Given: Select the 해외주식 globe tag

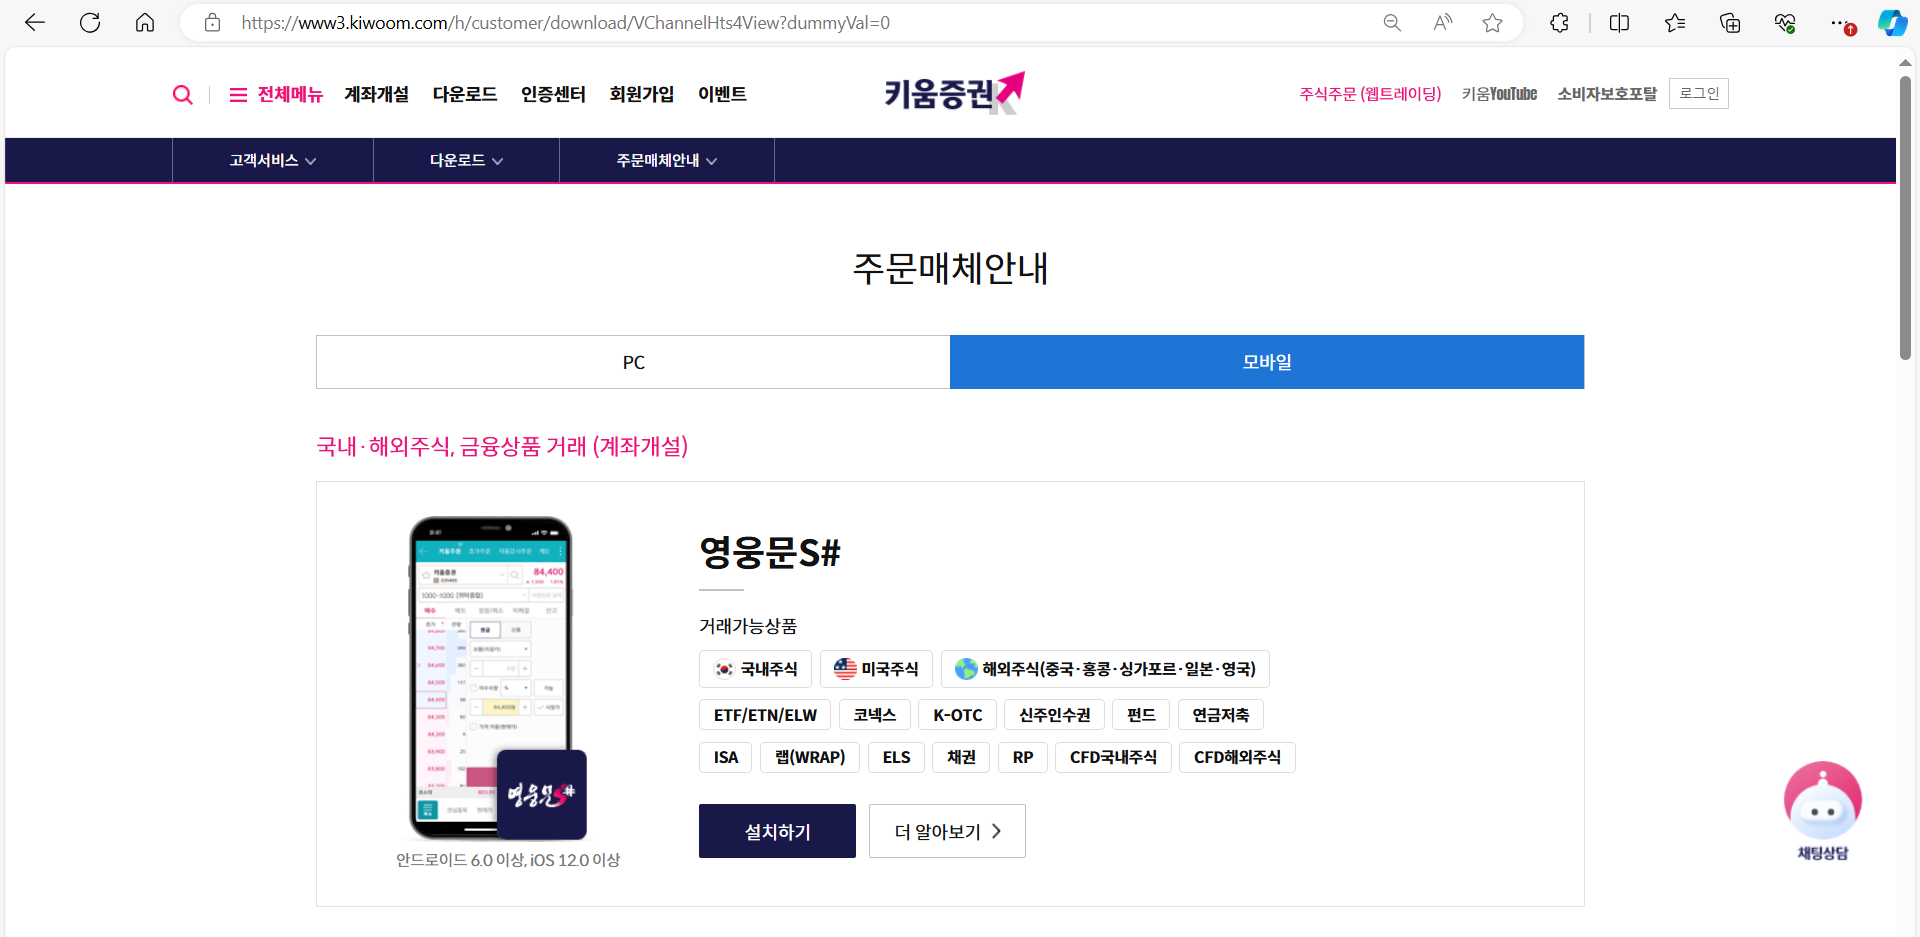Looking at the screenshot, I should click(1105, 669).
